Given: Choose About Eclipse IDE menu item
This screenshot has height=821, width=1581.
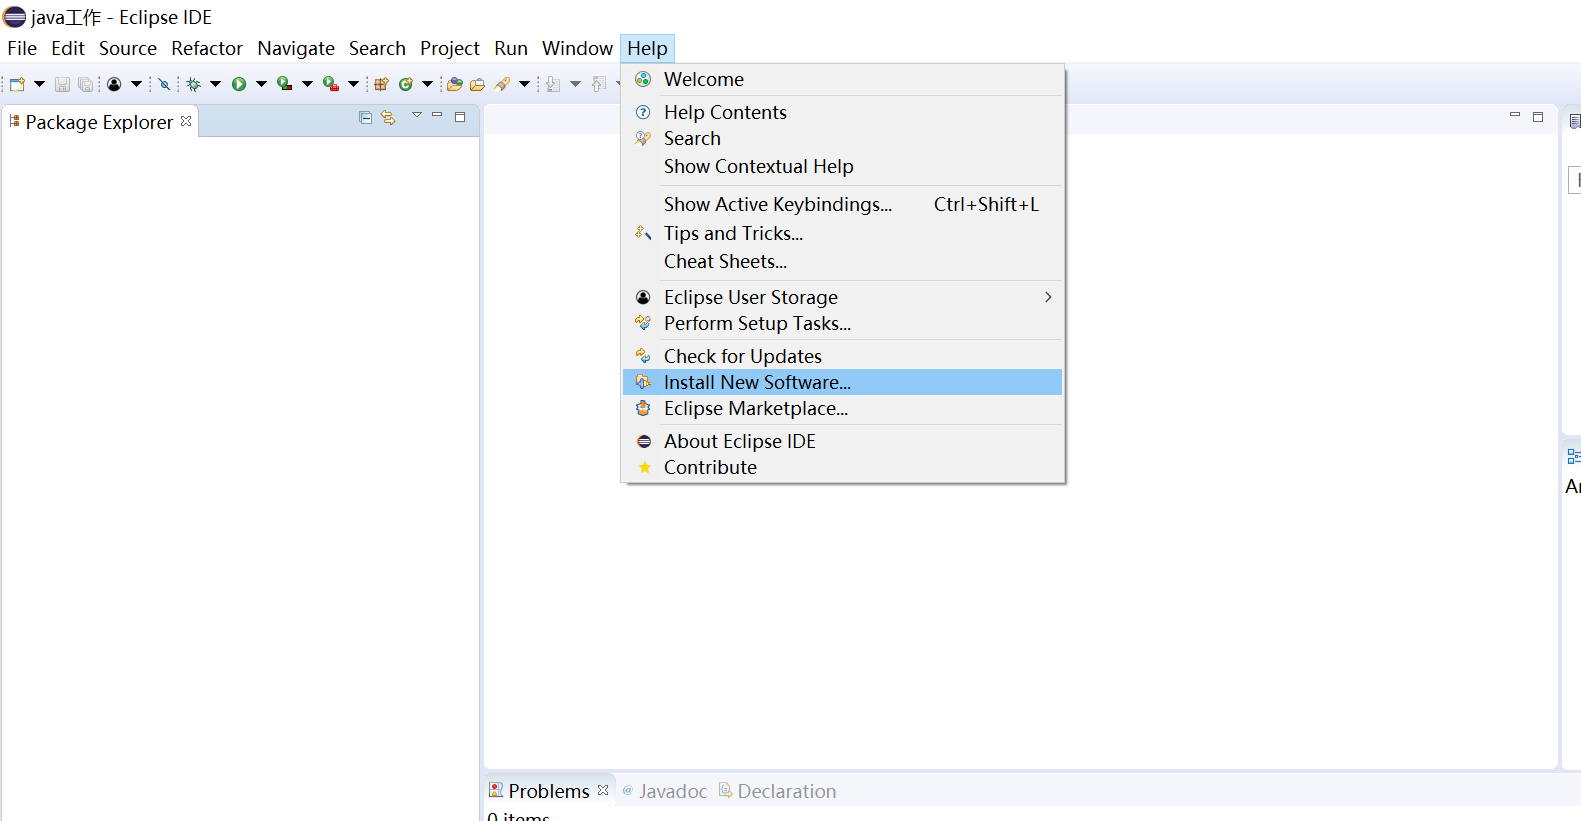Looking at the screenshot, I should [x=842, y=441].
